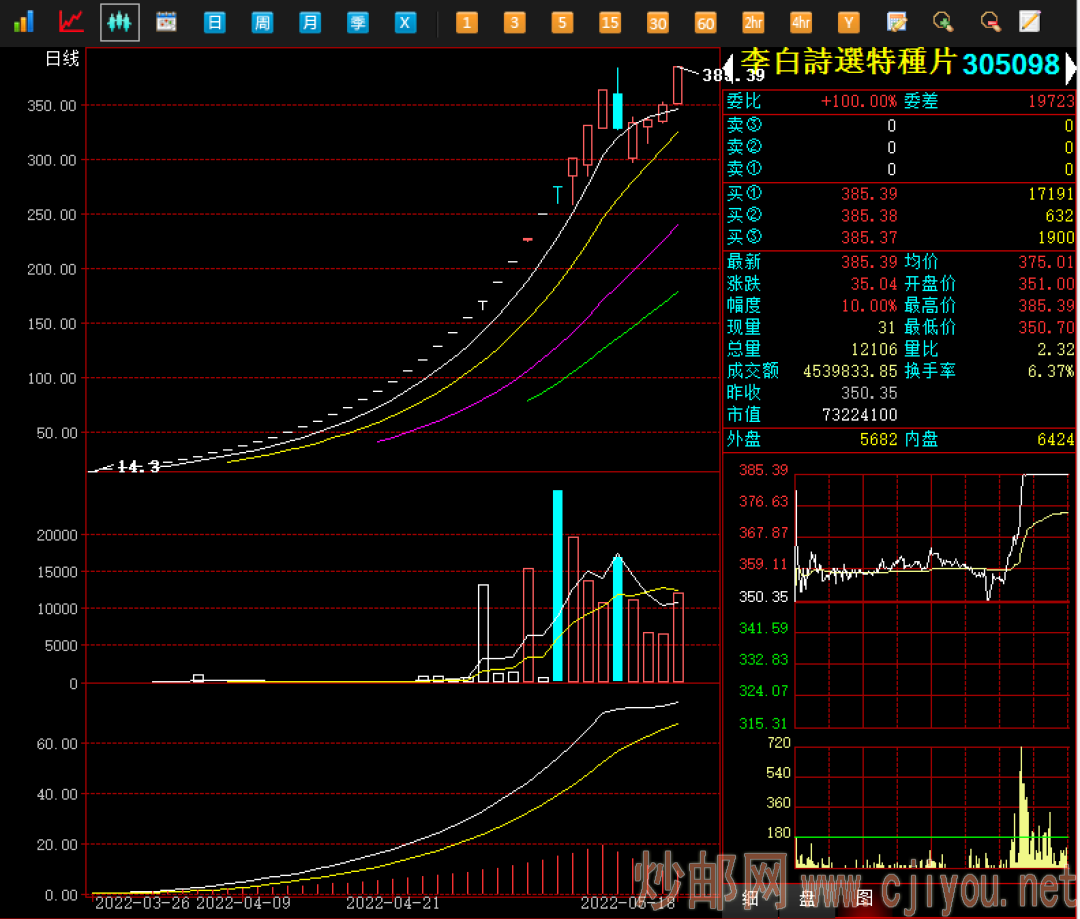Select the 2hr interval button
The width and height of the screenshot is (1080, 919).
753,22
